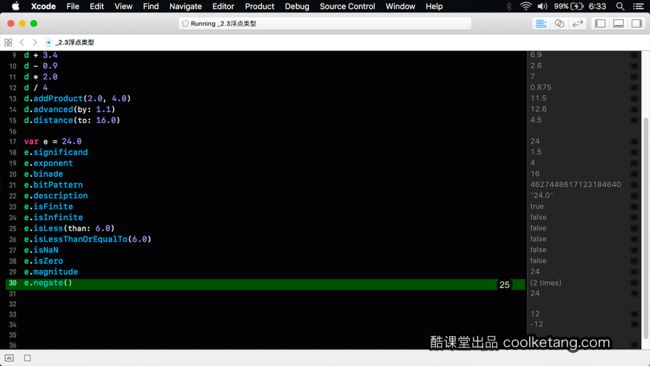Open the Find menu
650x366 pixels.
click(150, 6)
